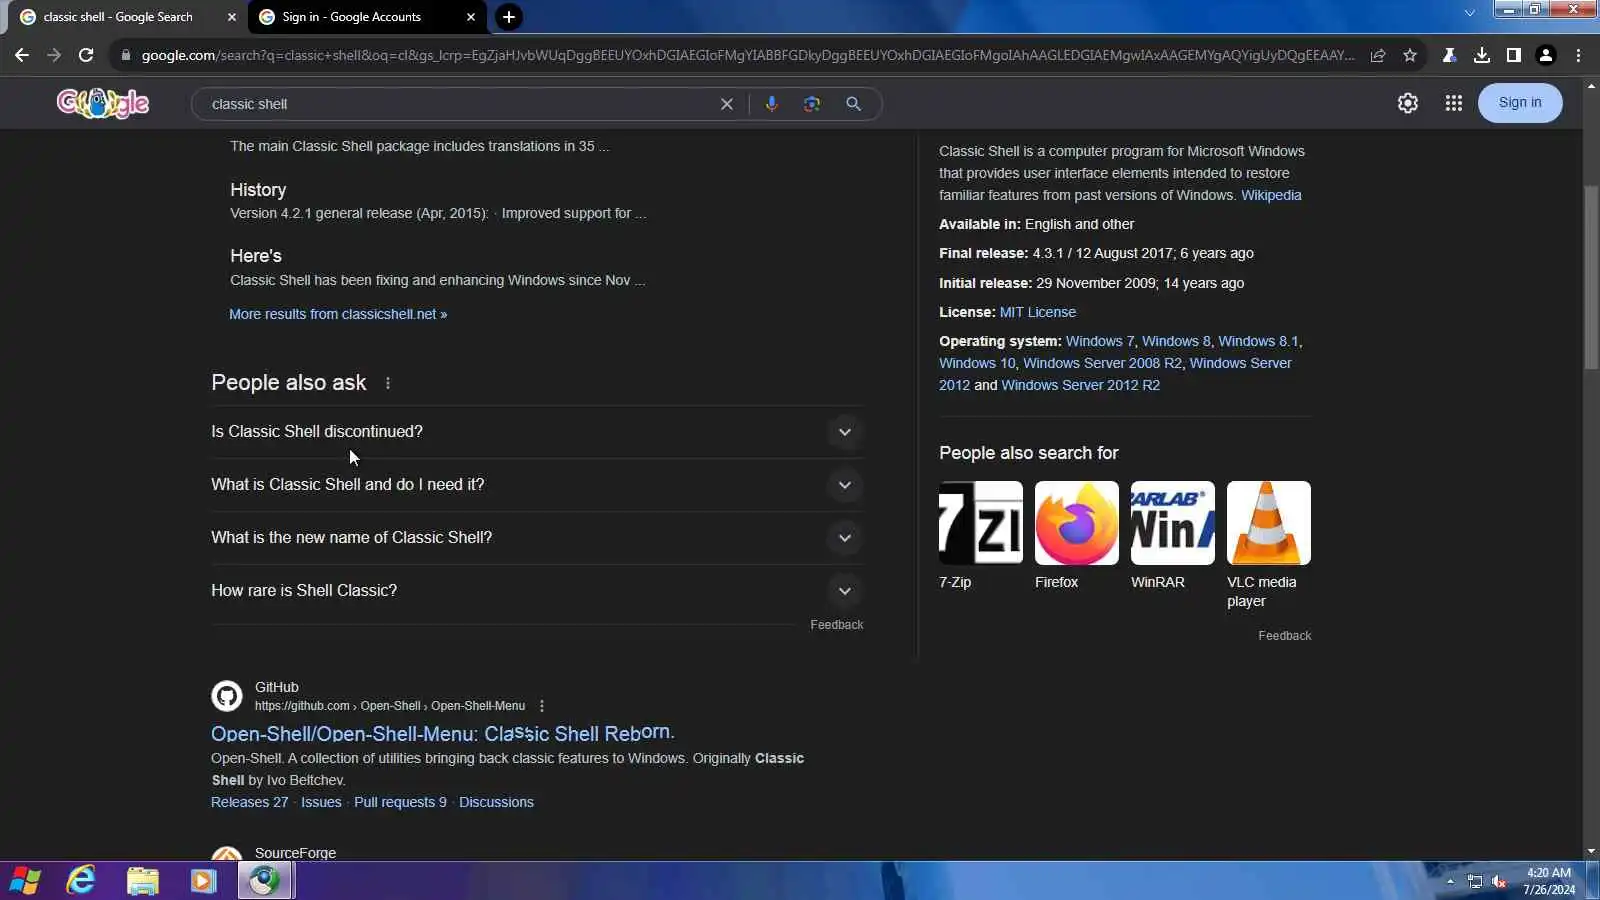Viewport: 1600px width, 900px height.
Task: Open People also ask options menu
Action: [388, 383]
